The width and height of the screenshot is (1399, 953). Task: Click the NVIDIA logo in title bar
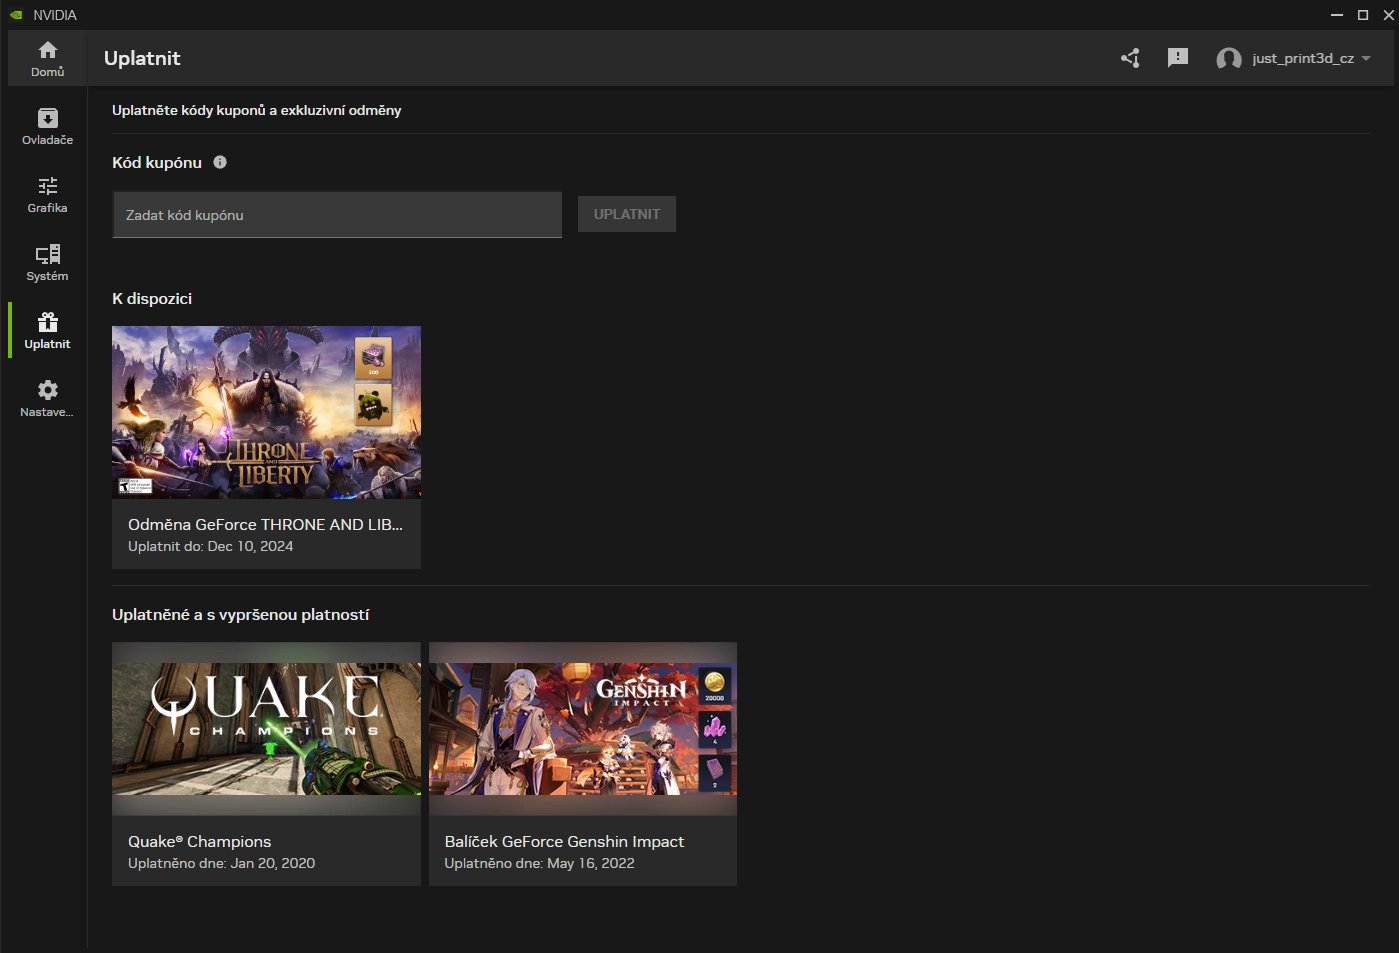(x=16, y=15)
